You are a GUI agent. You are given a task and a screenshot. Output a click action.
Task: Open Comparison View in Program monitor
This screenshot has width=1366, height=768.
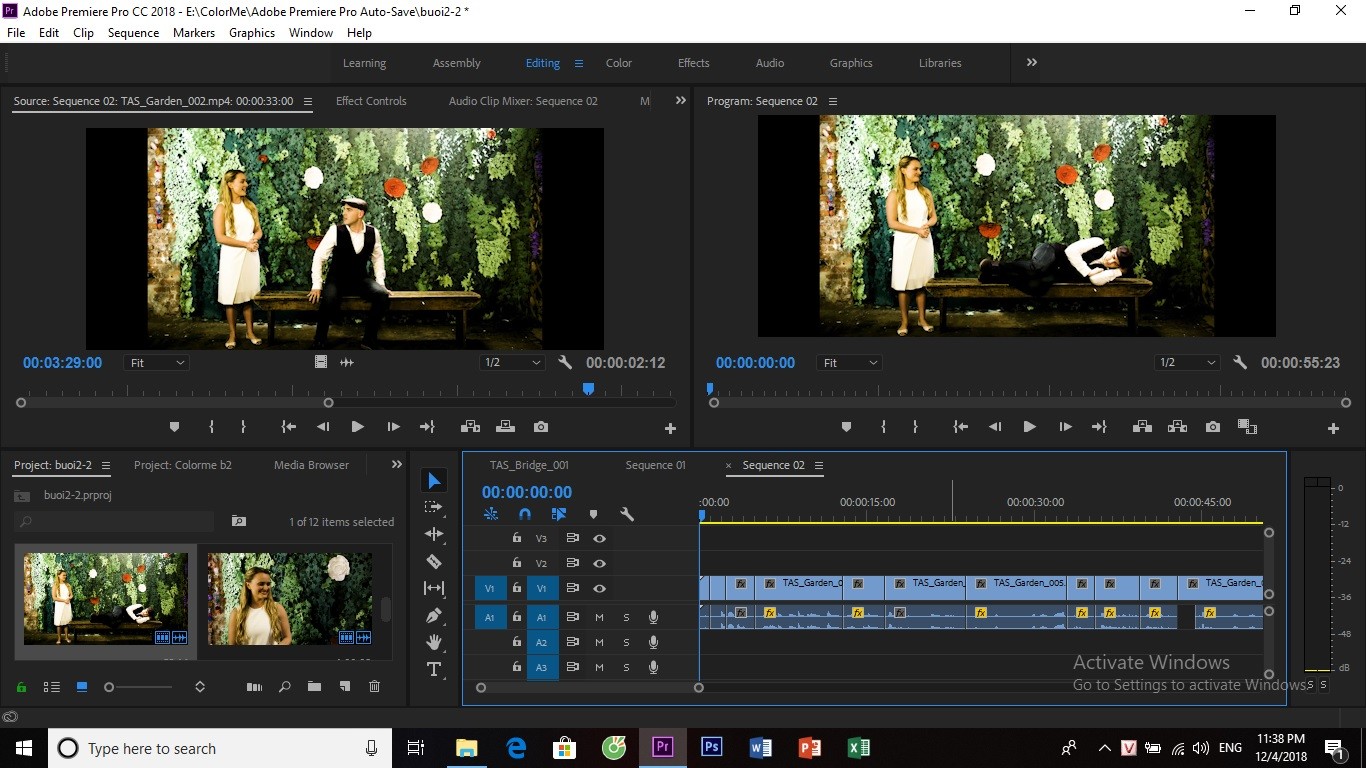click(1247, 427)
